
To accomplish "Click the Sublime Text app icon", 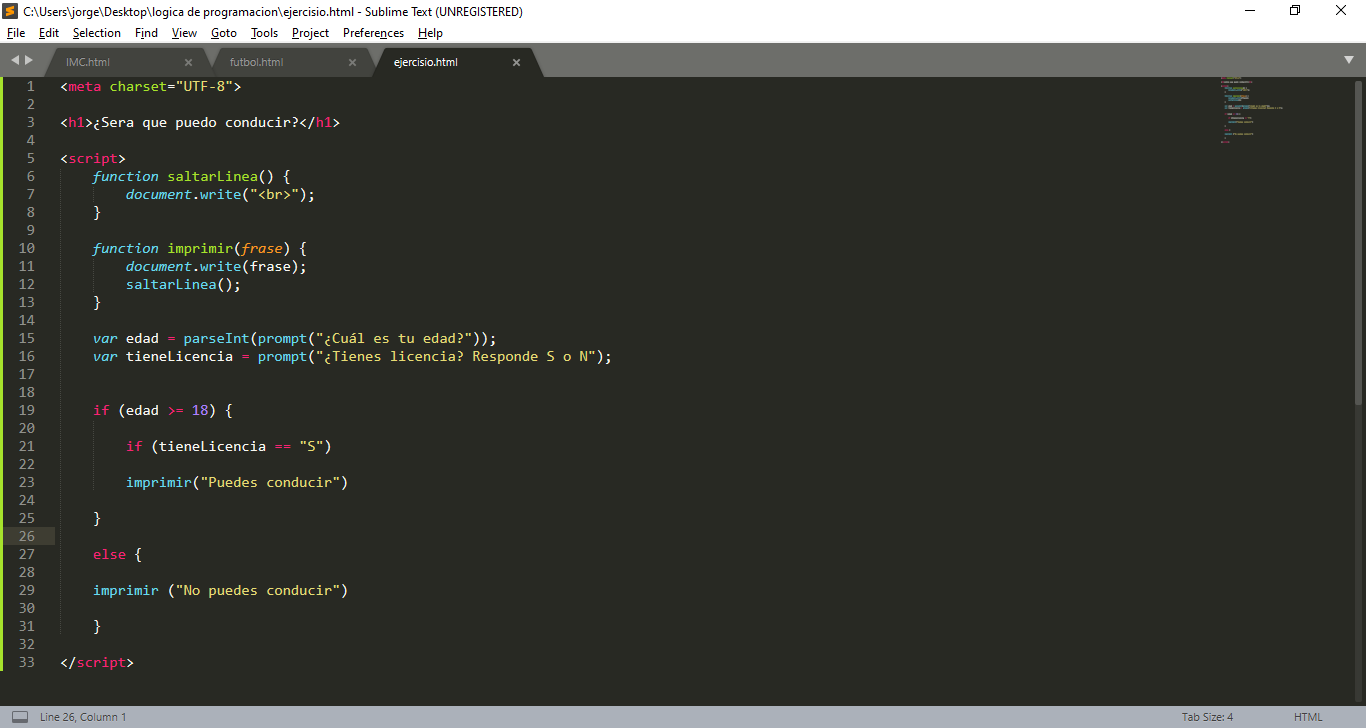I will [x=10, y=11].
